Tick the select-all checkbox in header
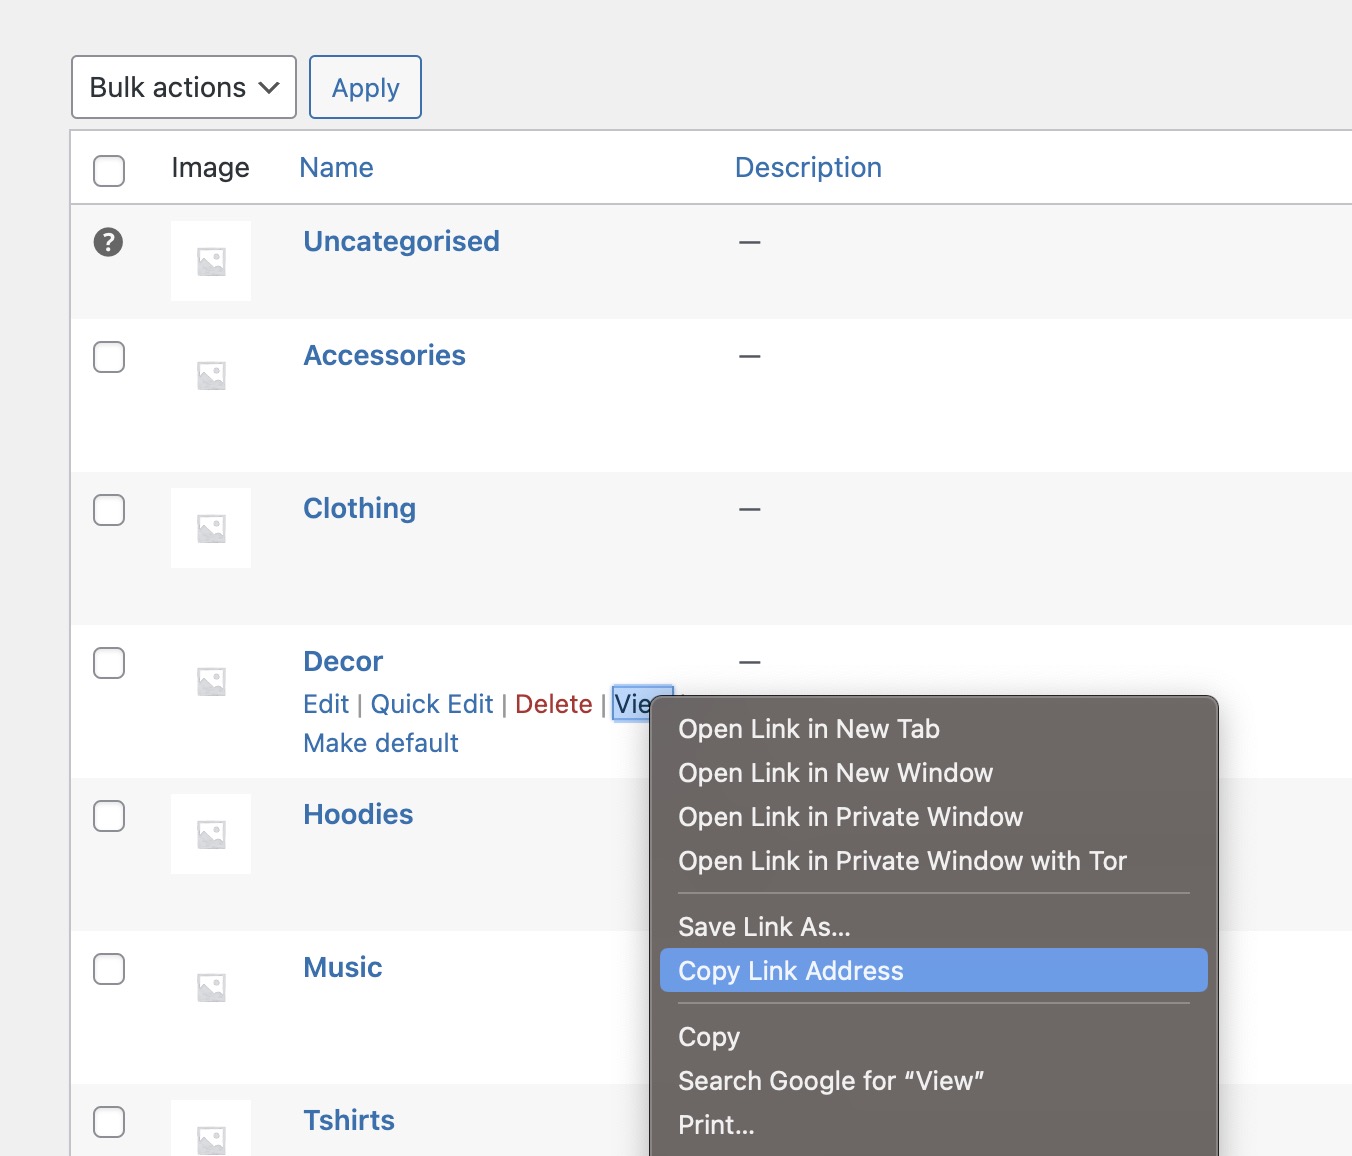 click(x=109, y=170)
